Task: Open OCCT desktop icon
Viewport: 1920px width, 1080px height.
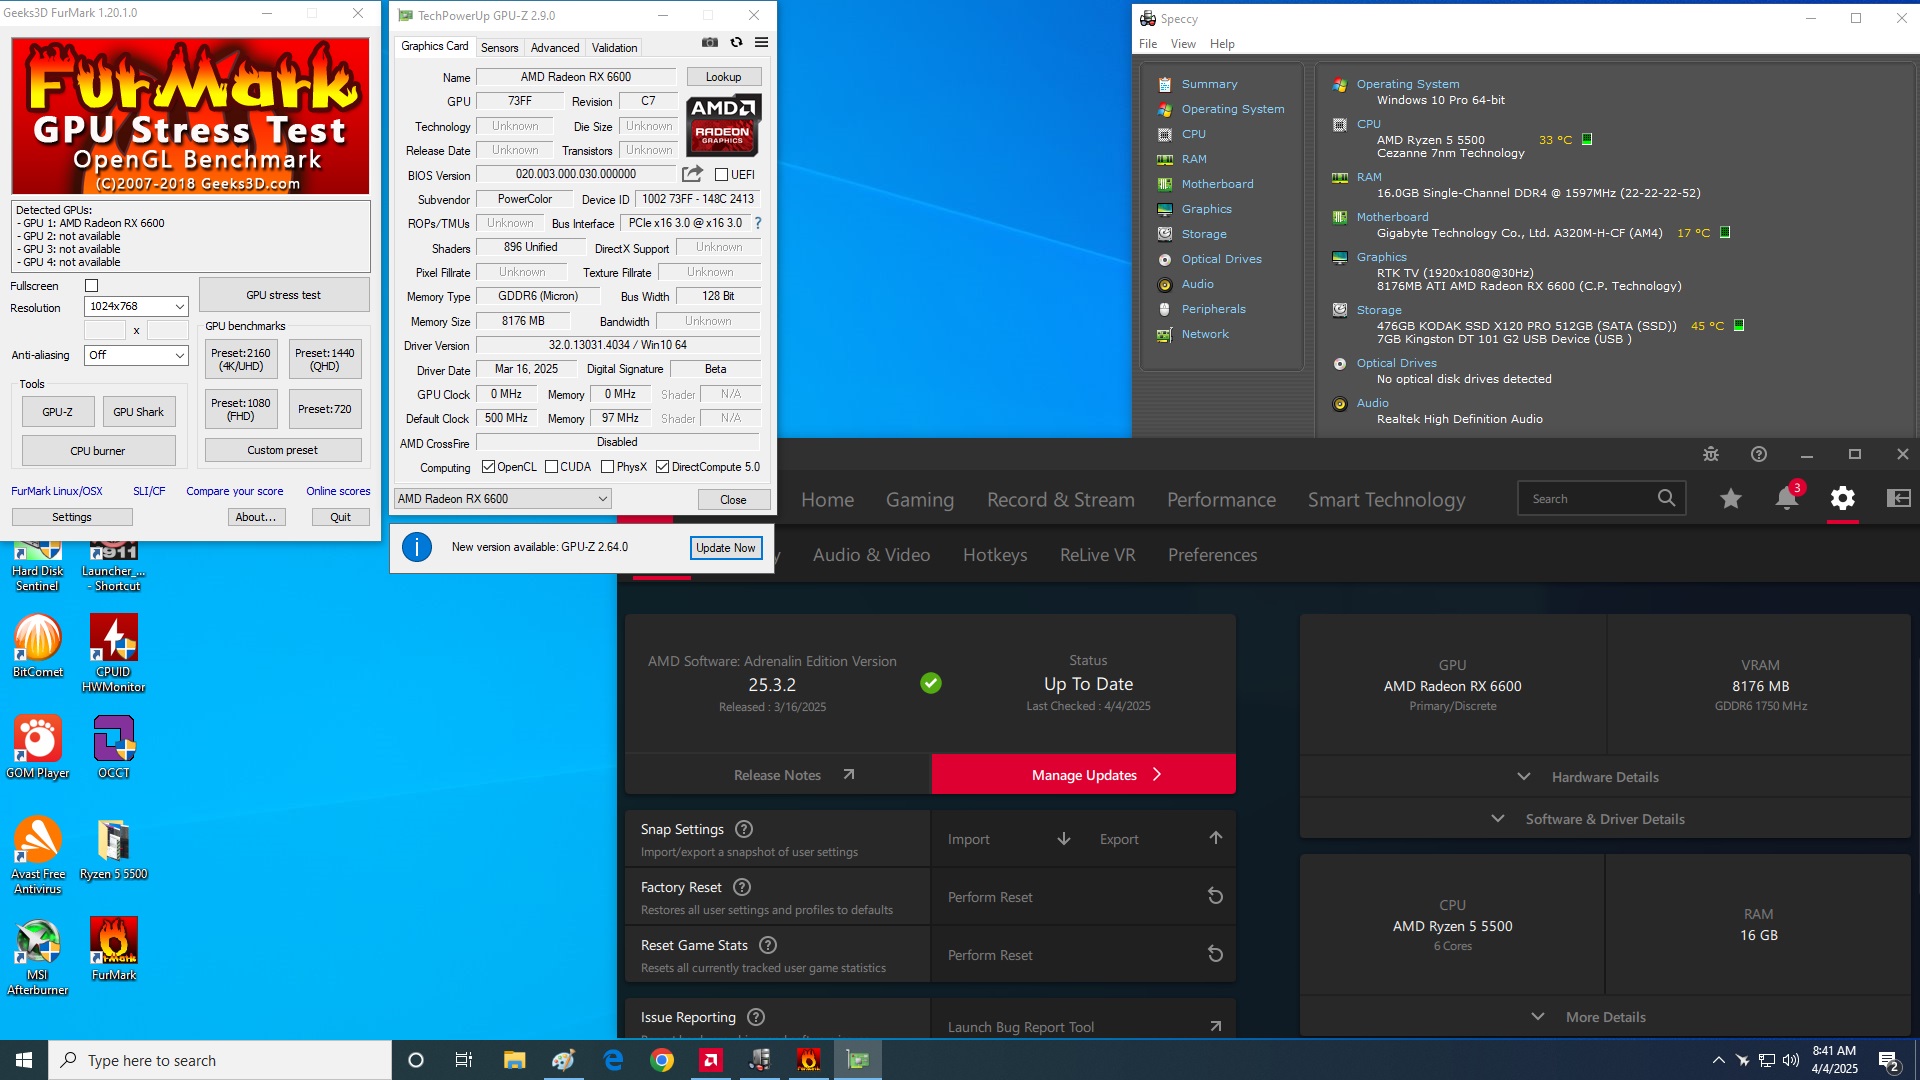Action: tap(114, 747)
